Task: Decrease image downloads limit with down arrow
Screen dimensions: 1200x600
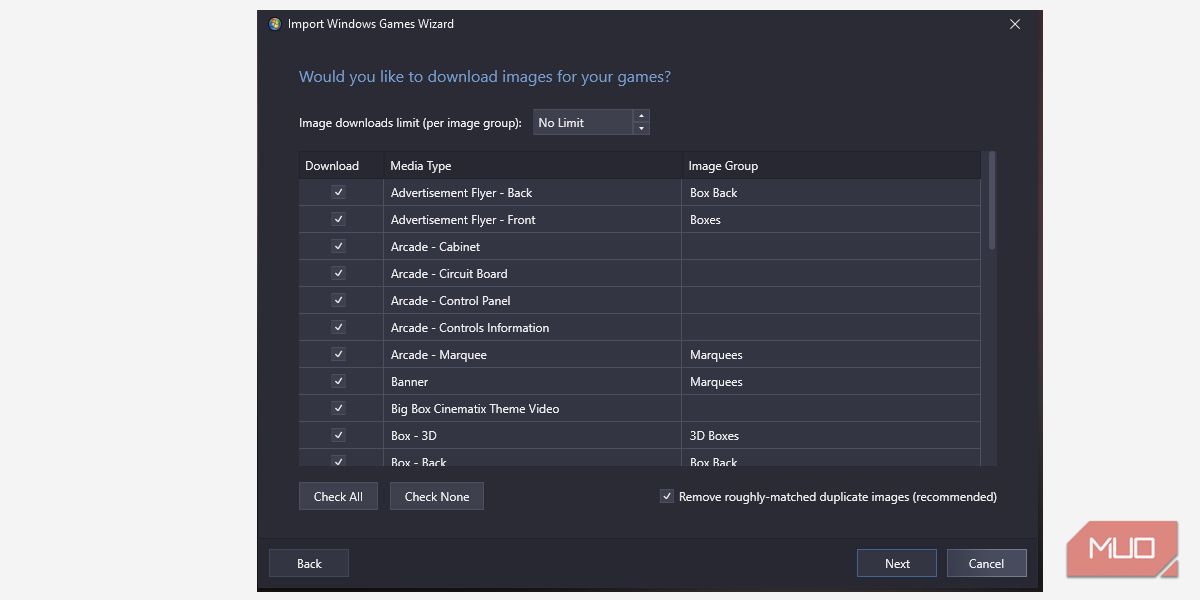Action: [x=641, y=129]
